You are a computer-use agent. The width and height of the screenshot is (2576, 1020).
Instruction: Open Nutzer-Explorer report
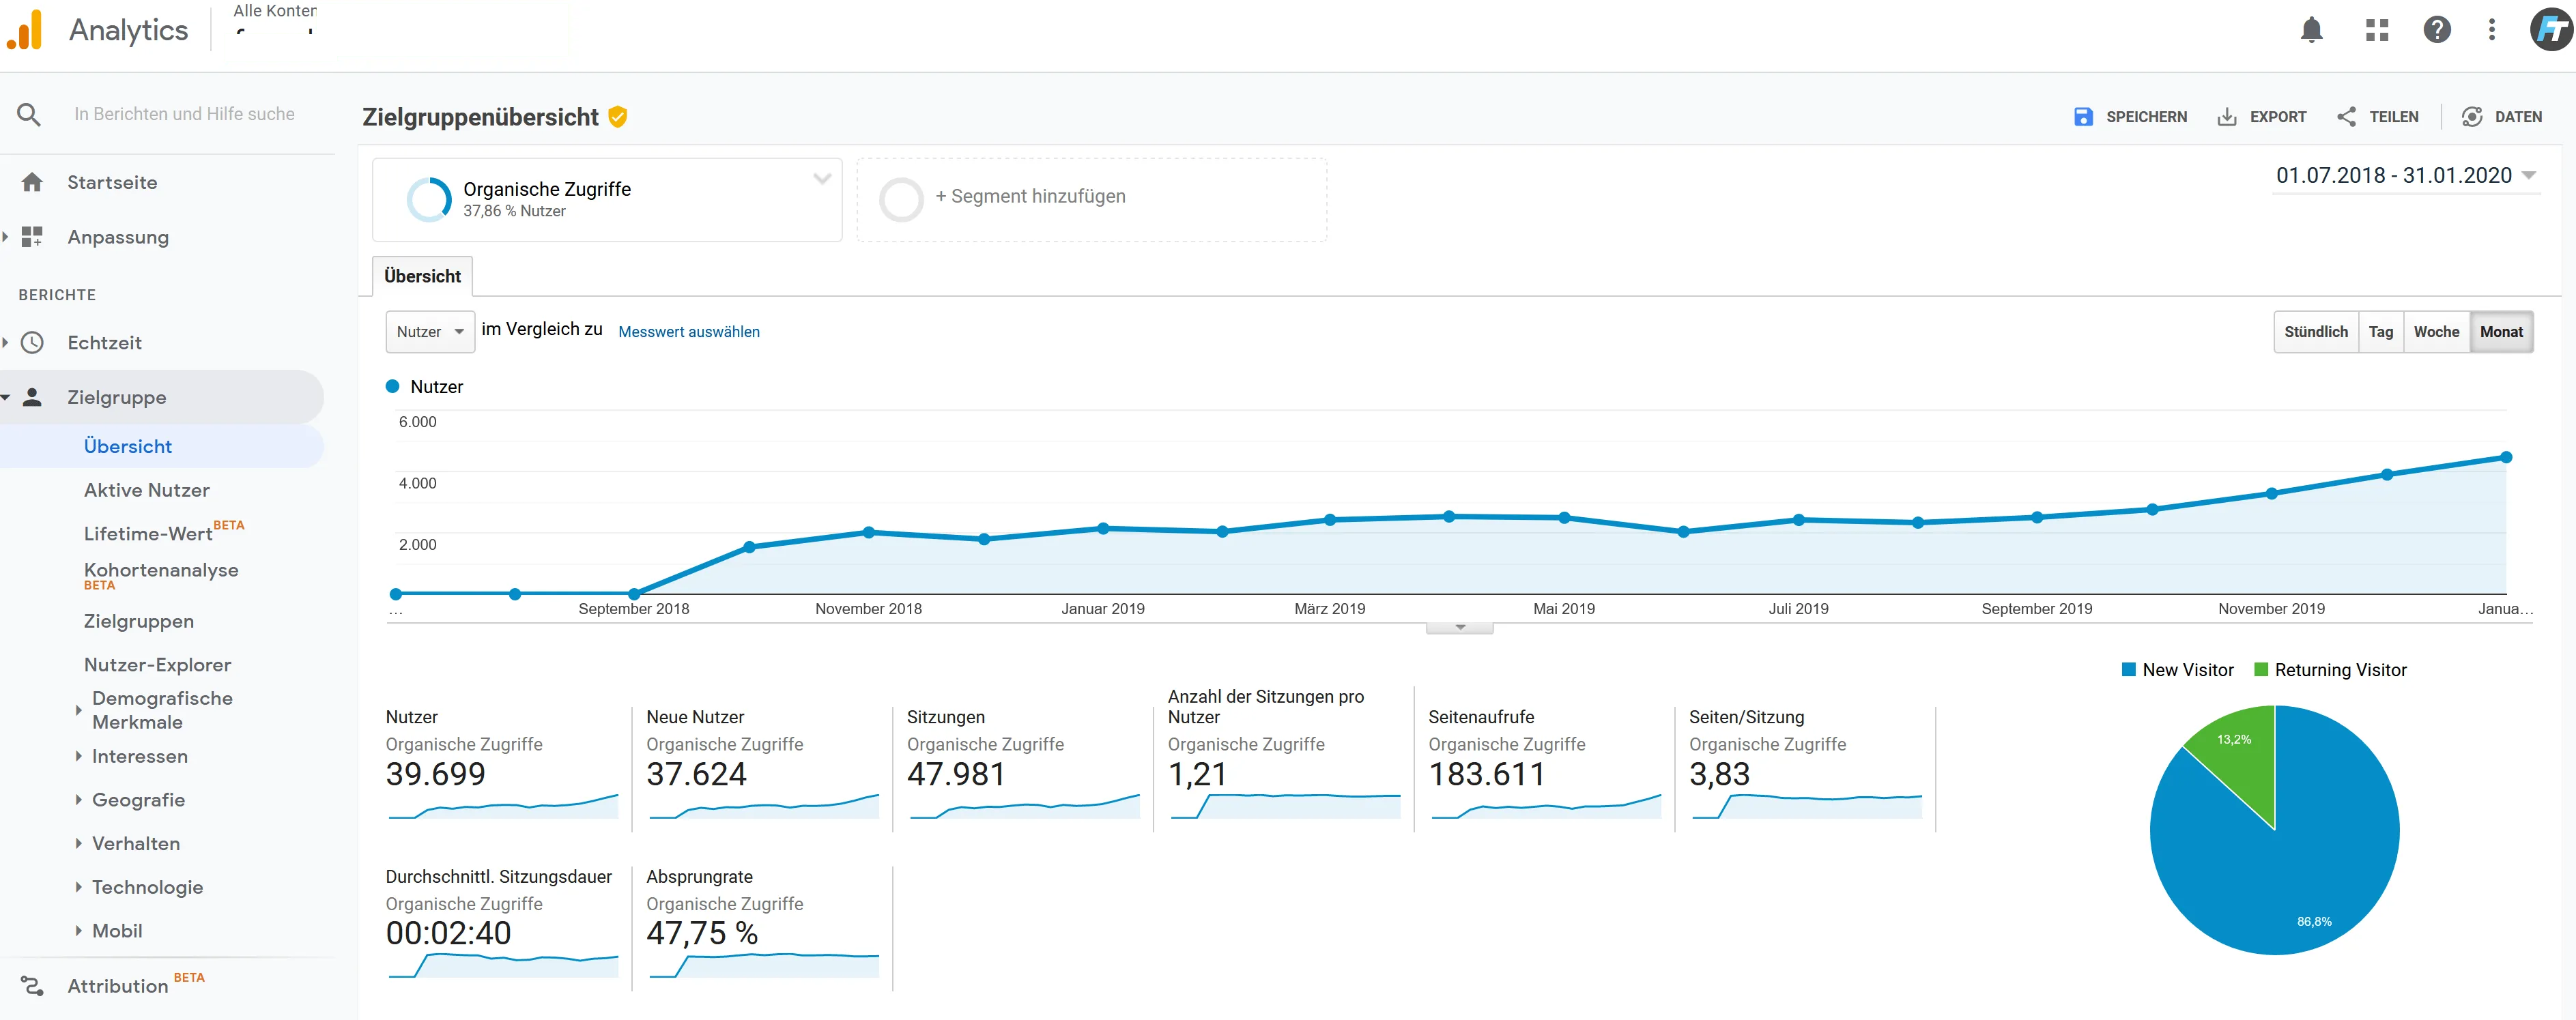pos(158,665)
